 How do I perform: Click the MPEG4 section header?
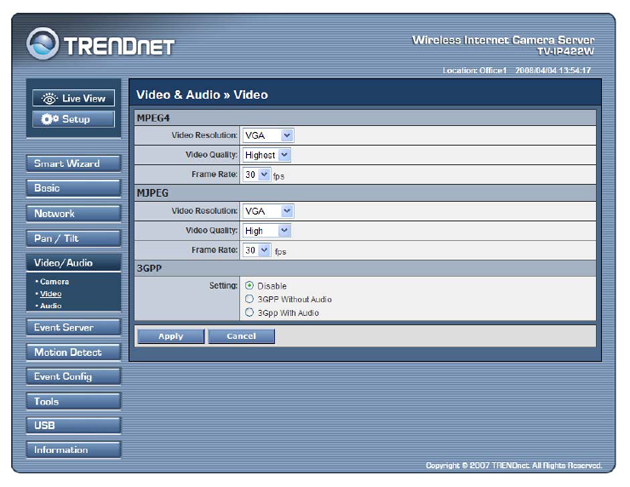coord(365,118)
